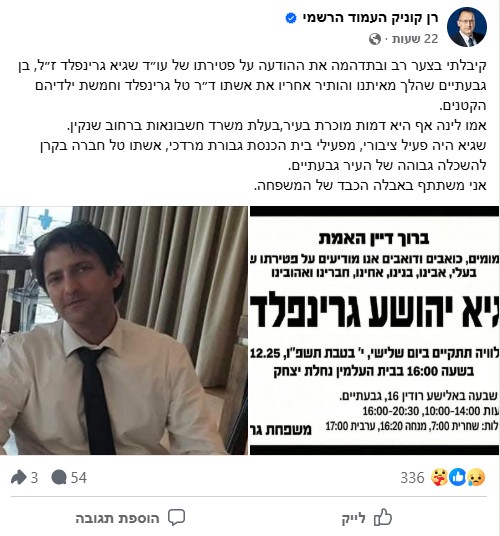Like the post with לייק button

(x=367, y=518)
